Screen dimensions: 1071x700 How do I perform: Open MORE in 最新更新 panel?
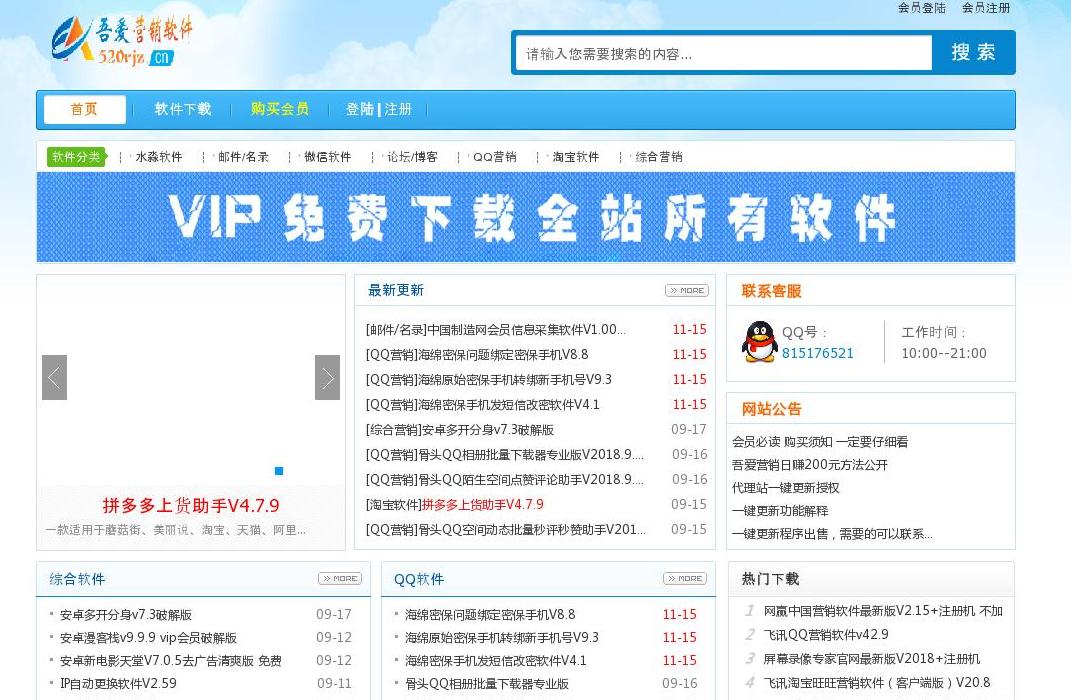coord(687,290)
